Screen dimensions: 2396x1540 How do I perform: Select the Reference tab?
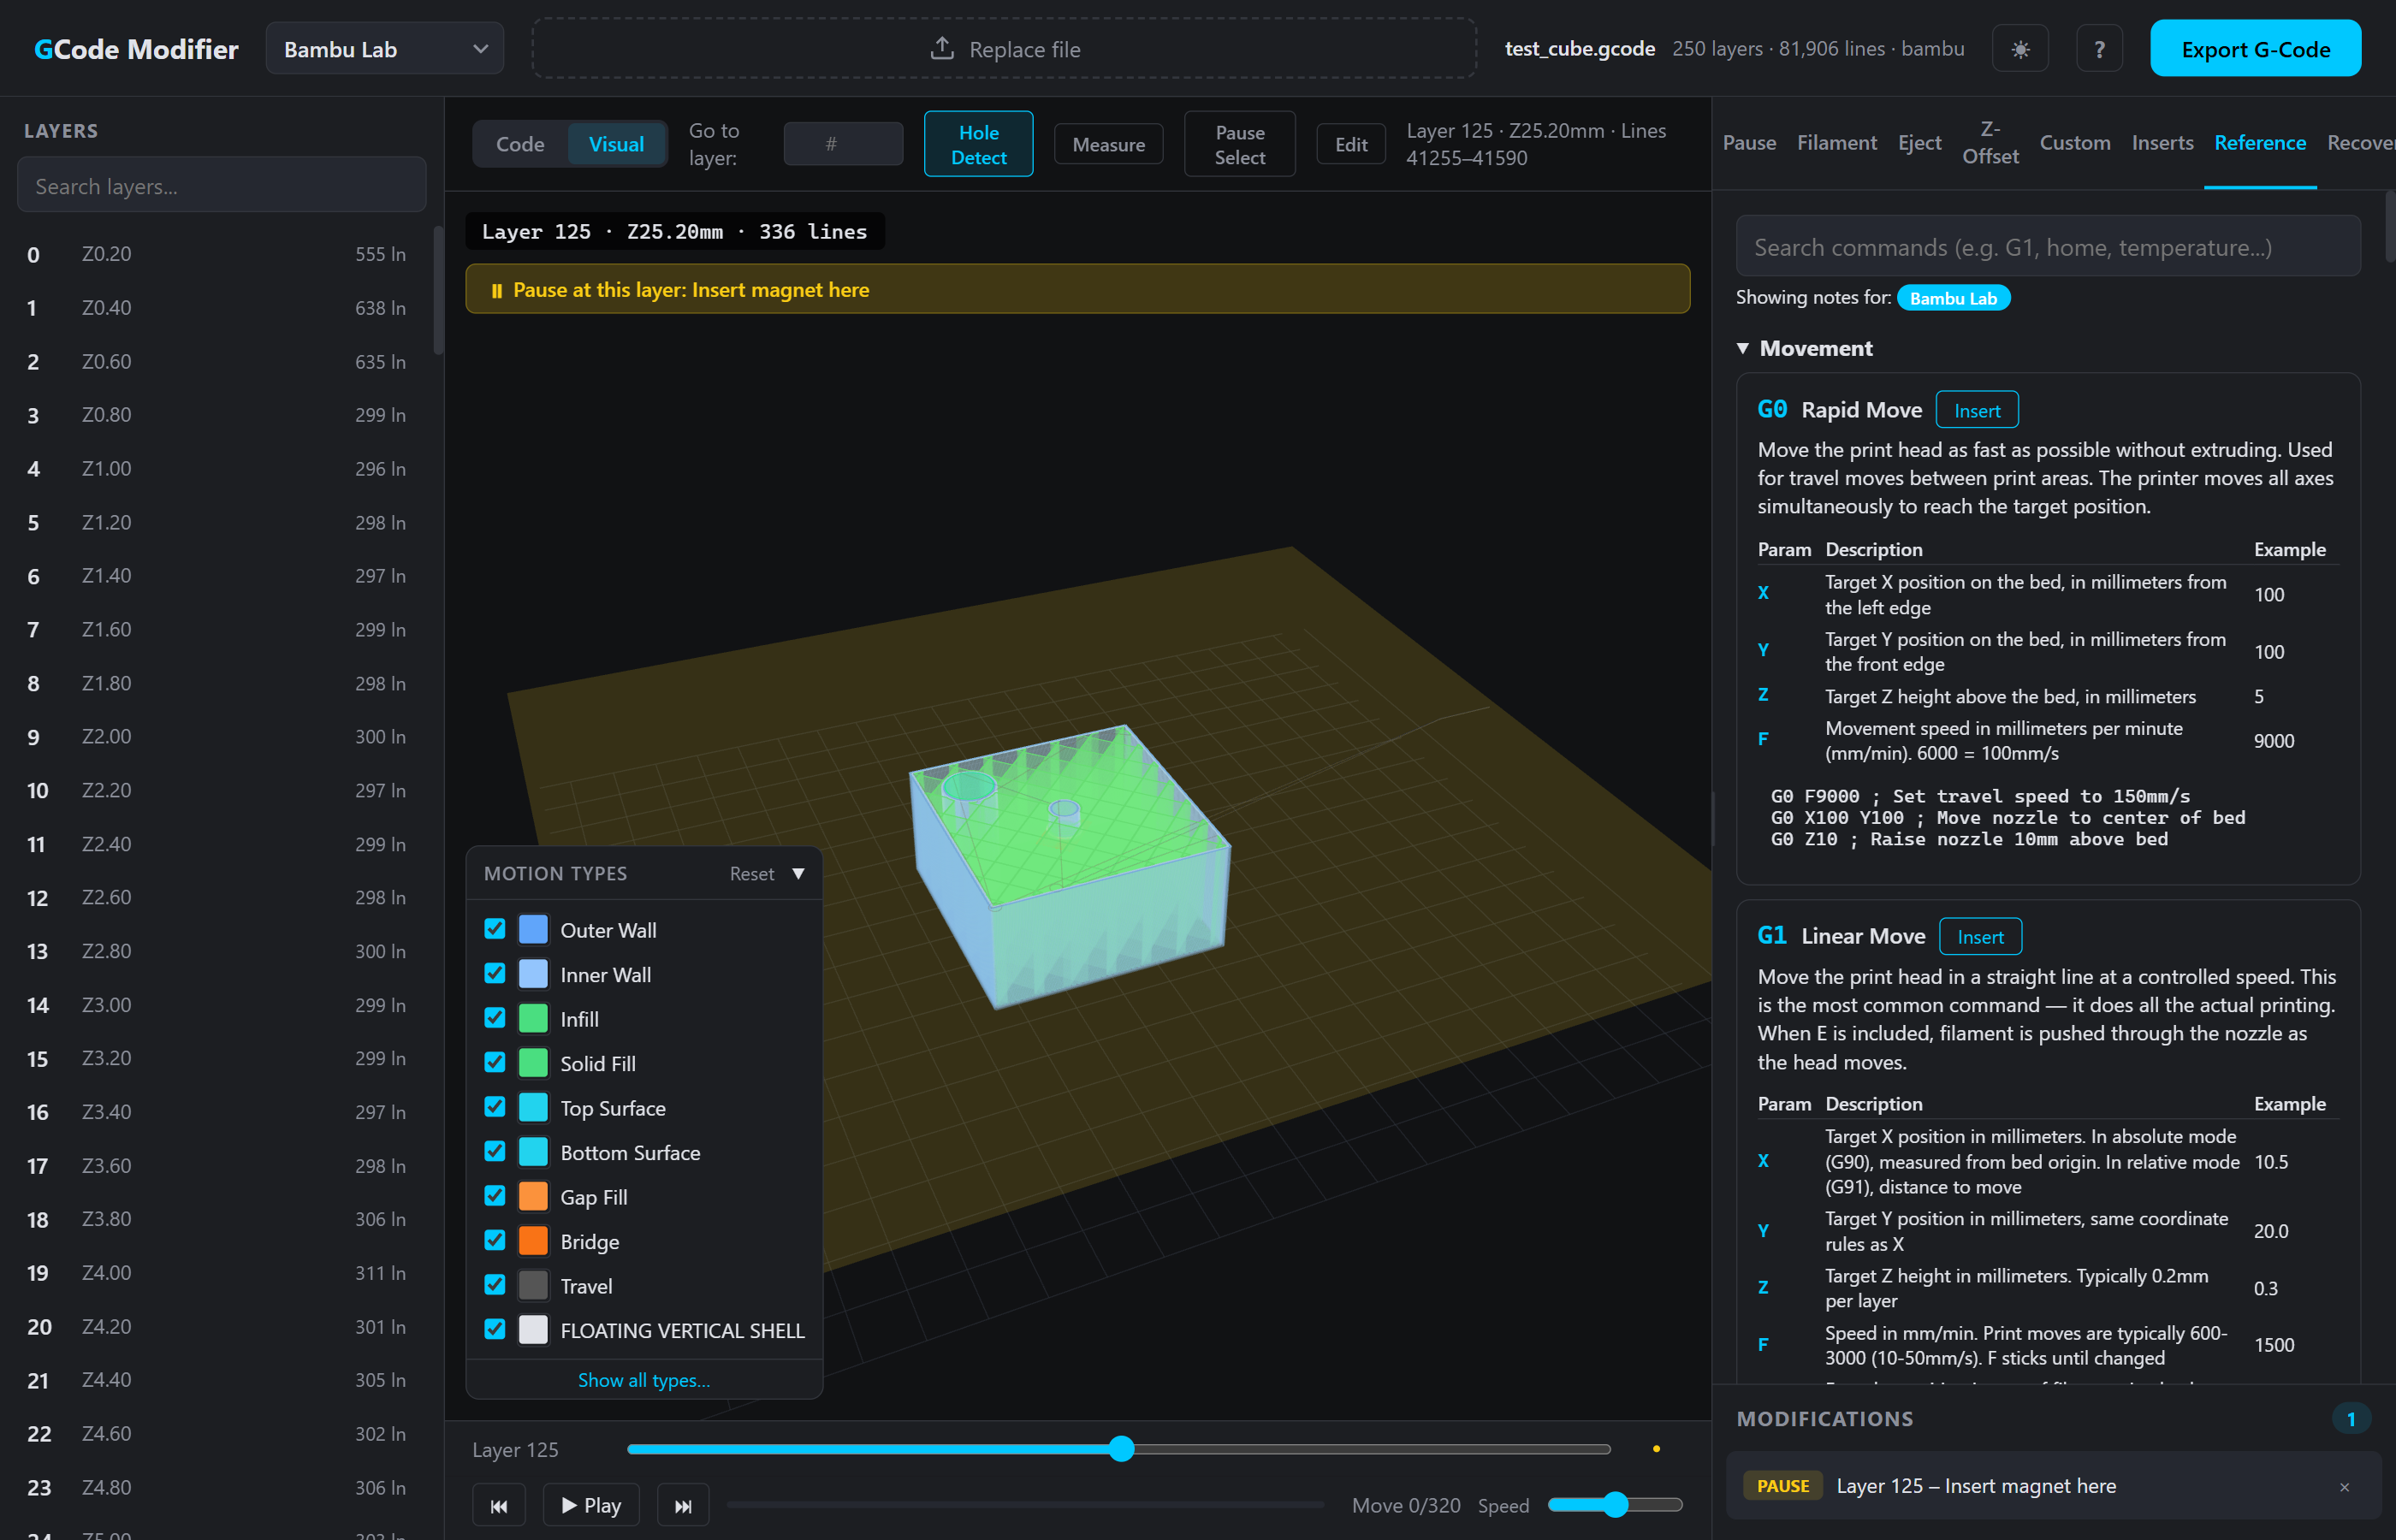click(x=2260, y=143)
